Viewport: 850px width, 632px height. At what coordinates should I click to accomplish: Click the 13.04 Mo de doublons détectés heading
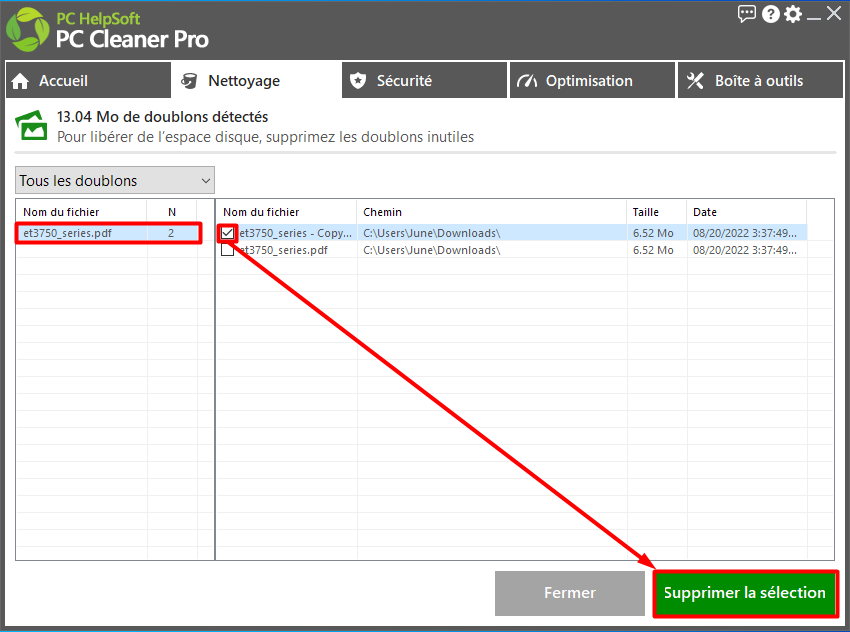pos(163,117)
